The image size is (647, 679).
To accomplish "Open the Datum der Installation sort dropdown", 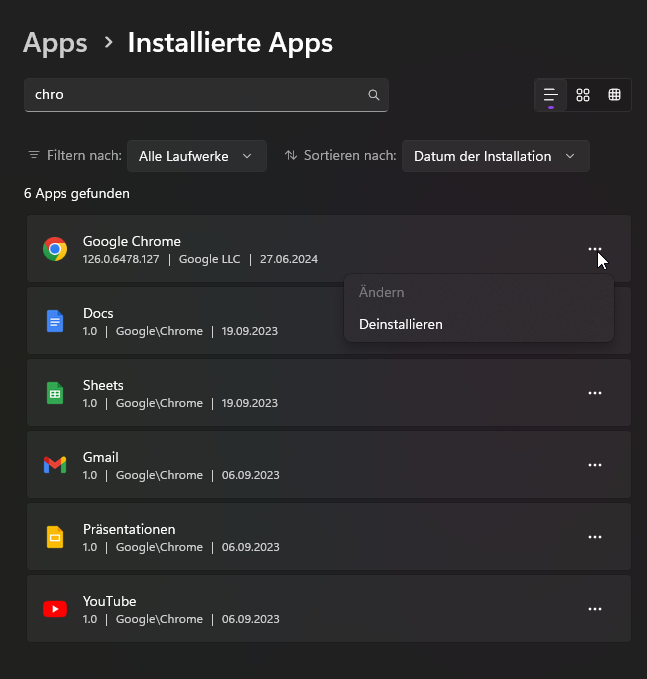I will (x=496, y=156).
